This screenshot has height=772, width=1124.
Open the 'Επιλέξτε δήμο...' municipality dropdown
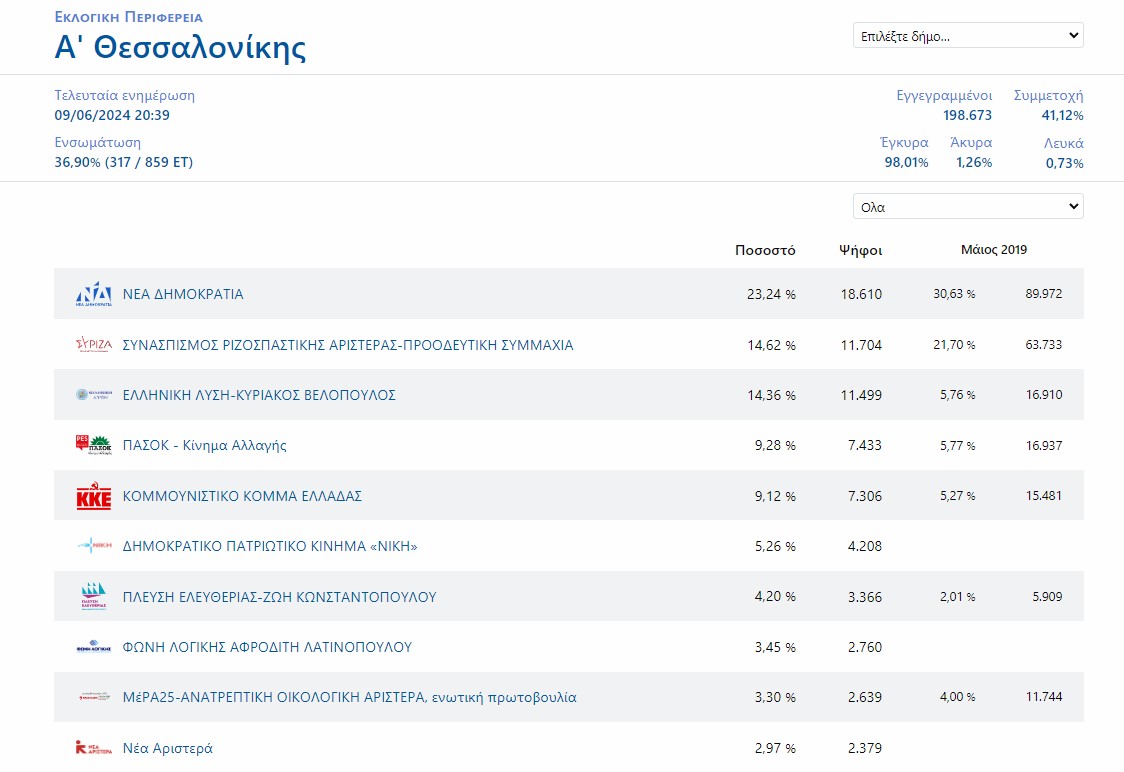coord(968,36)
